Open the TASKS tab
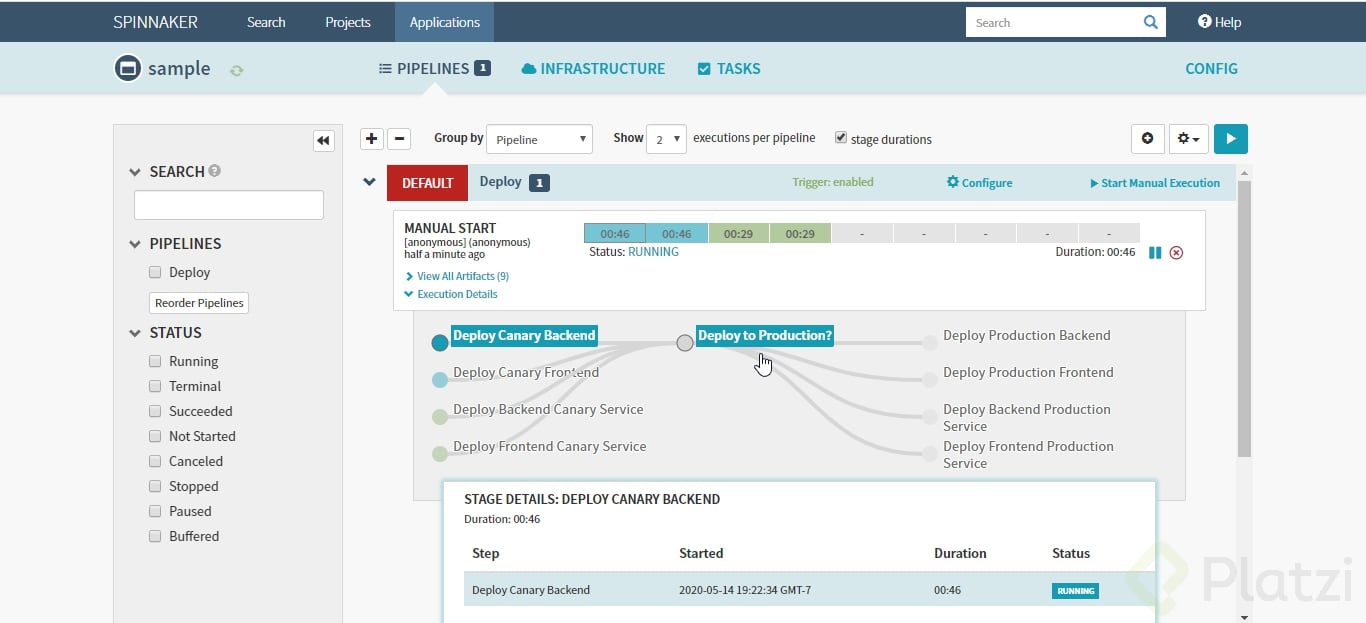The height and width of the screenshot is (623, 1366). [x=729, y=69]
